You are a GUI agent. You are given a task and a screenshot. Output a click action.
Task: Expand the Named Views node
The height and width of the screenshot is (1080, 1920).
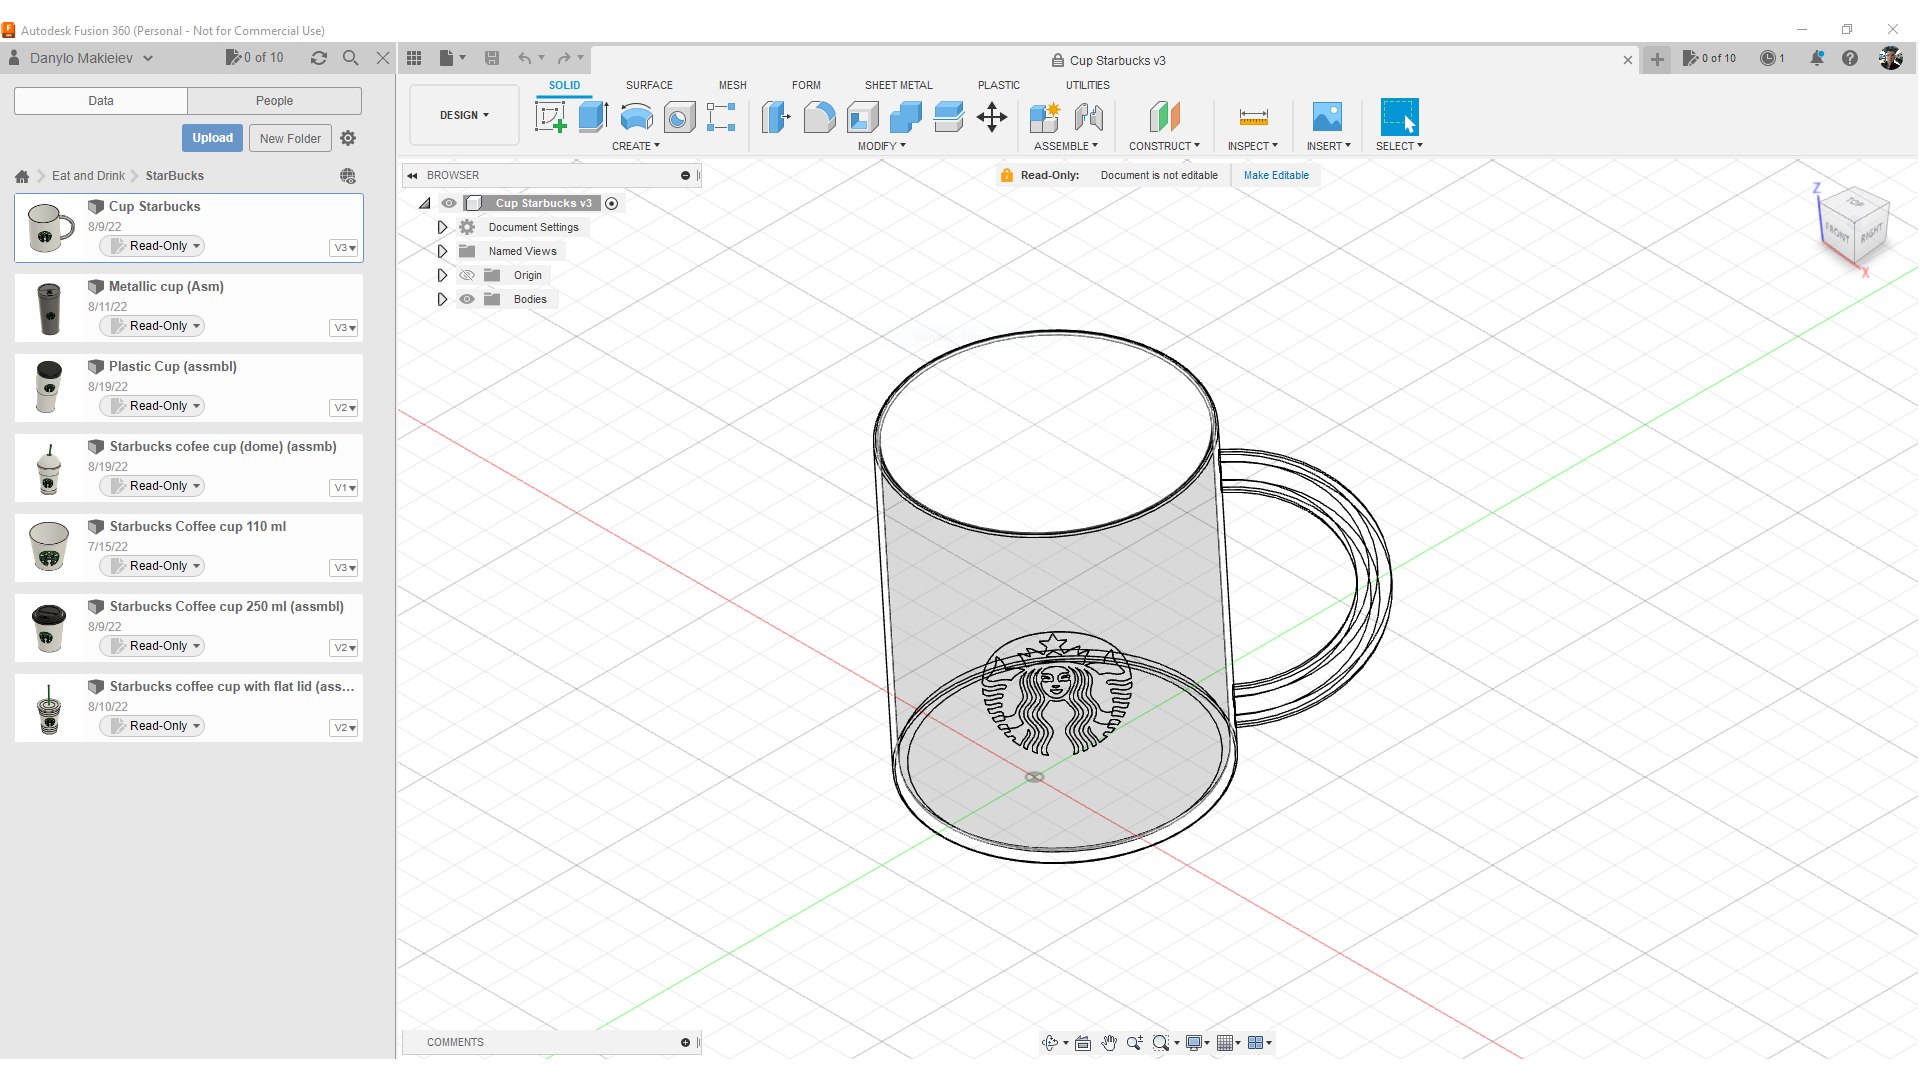pyautogui.click(x=442, y=251)
